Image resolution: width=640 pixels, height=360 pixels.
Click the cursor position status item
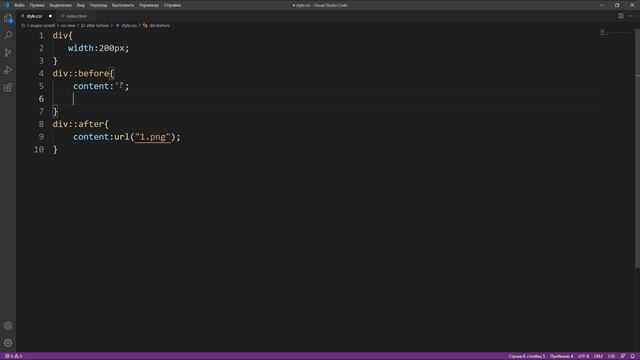click(x=527, y=356)
